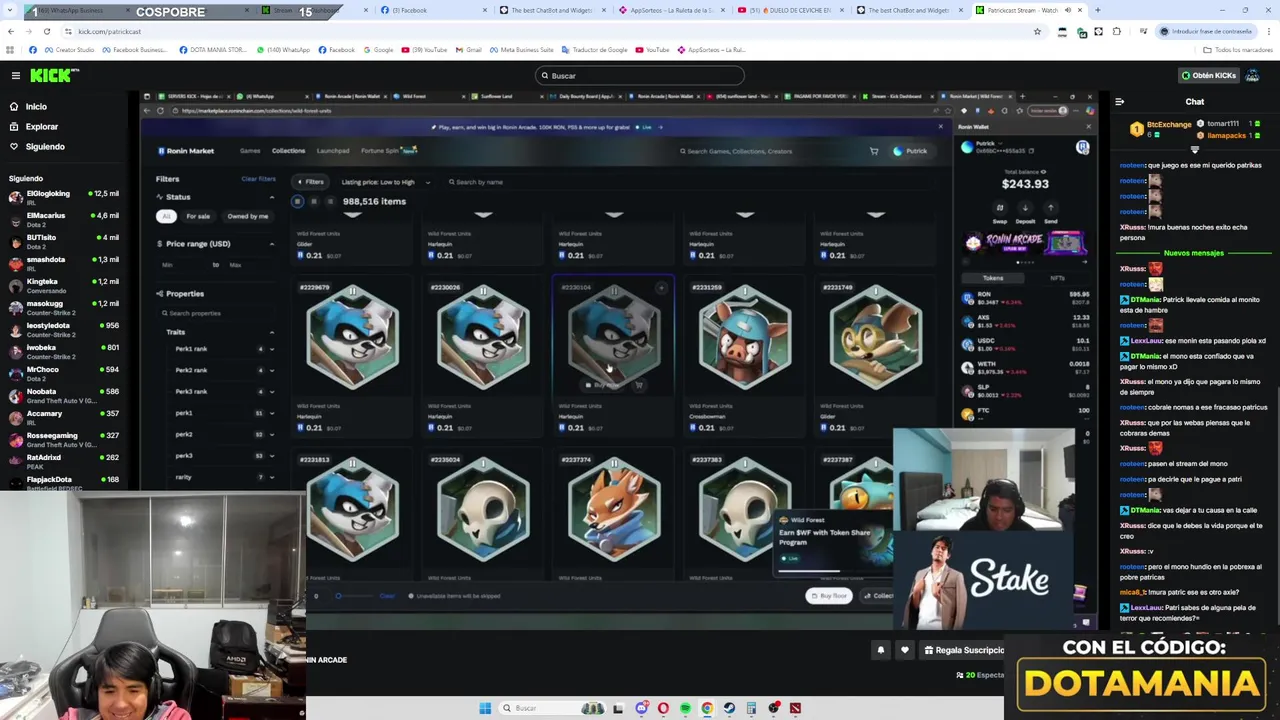
Task: Open Chrome from the Windows taskbar
Action: click(x=707, y=708)
